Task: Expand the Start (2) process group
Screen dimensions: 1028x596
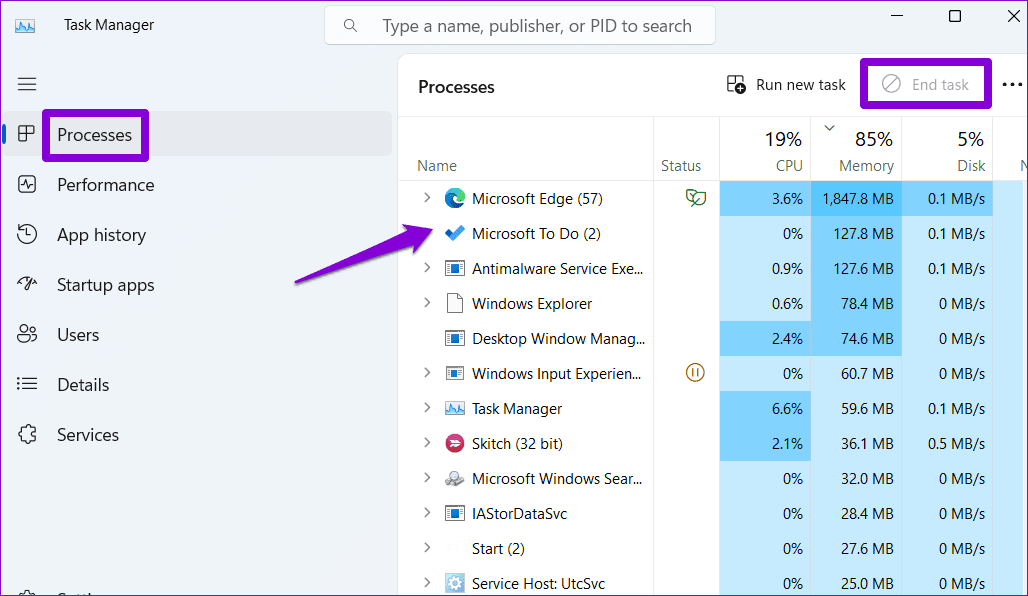Action: pos(428,548)
